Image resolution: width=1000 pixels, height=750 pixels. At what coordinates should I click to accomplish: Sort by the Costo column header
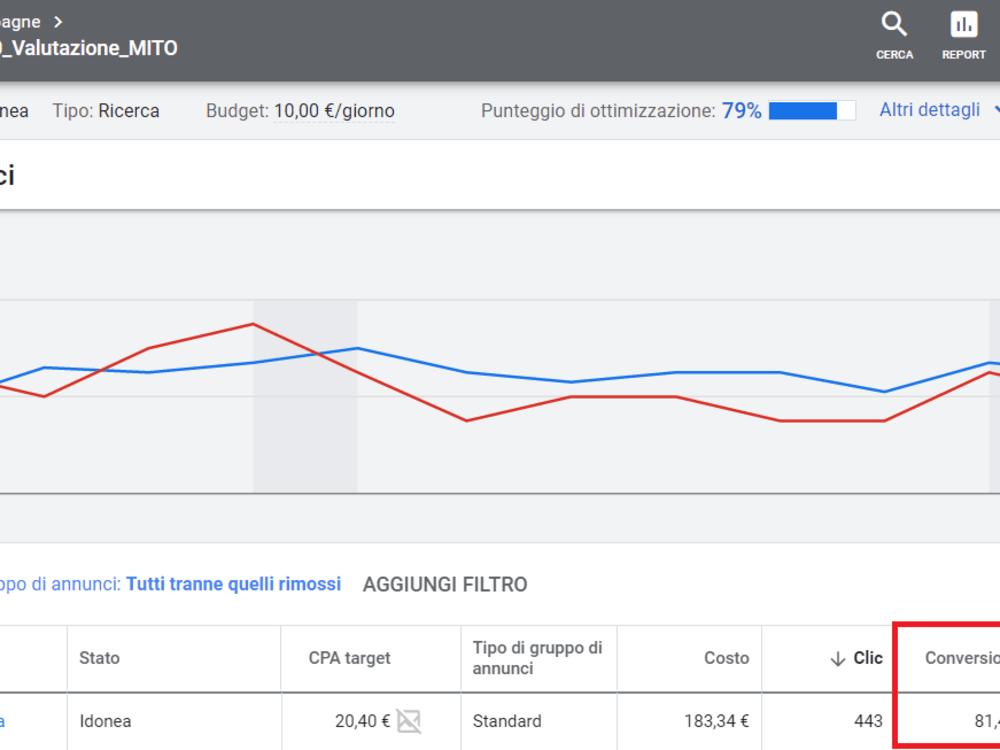click(x=726, y=658)
